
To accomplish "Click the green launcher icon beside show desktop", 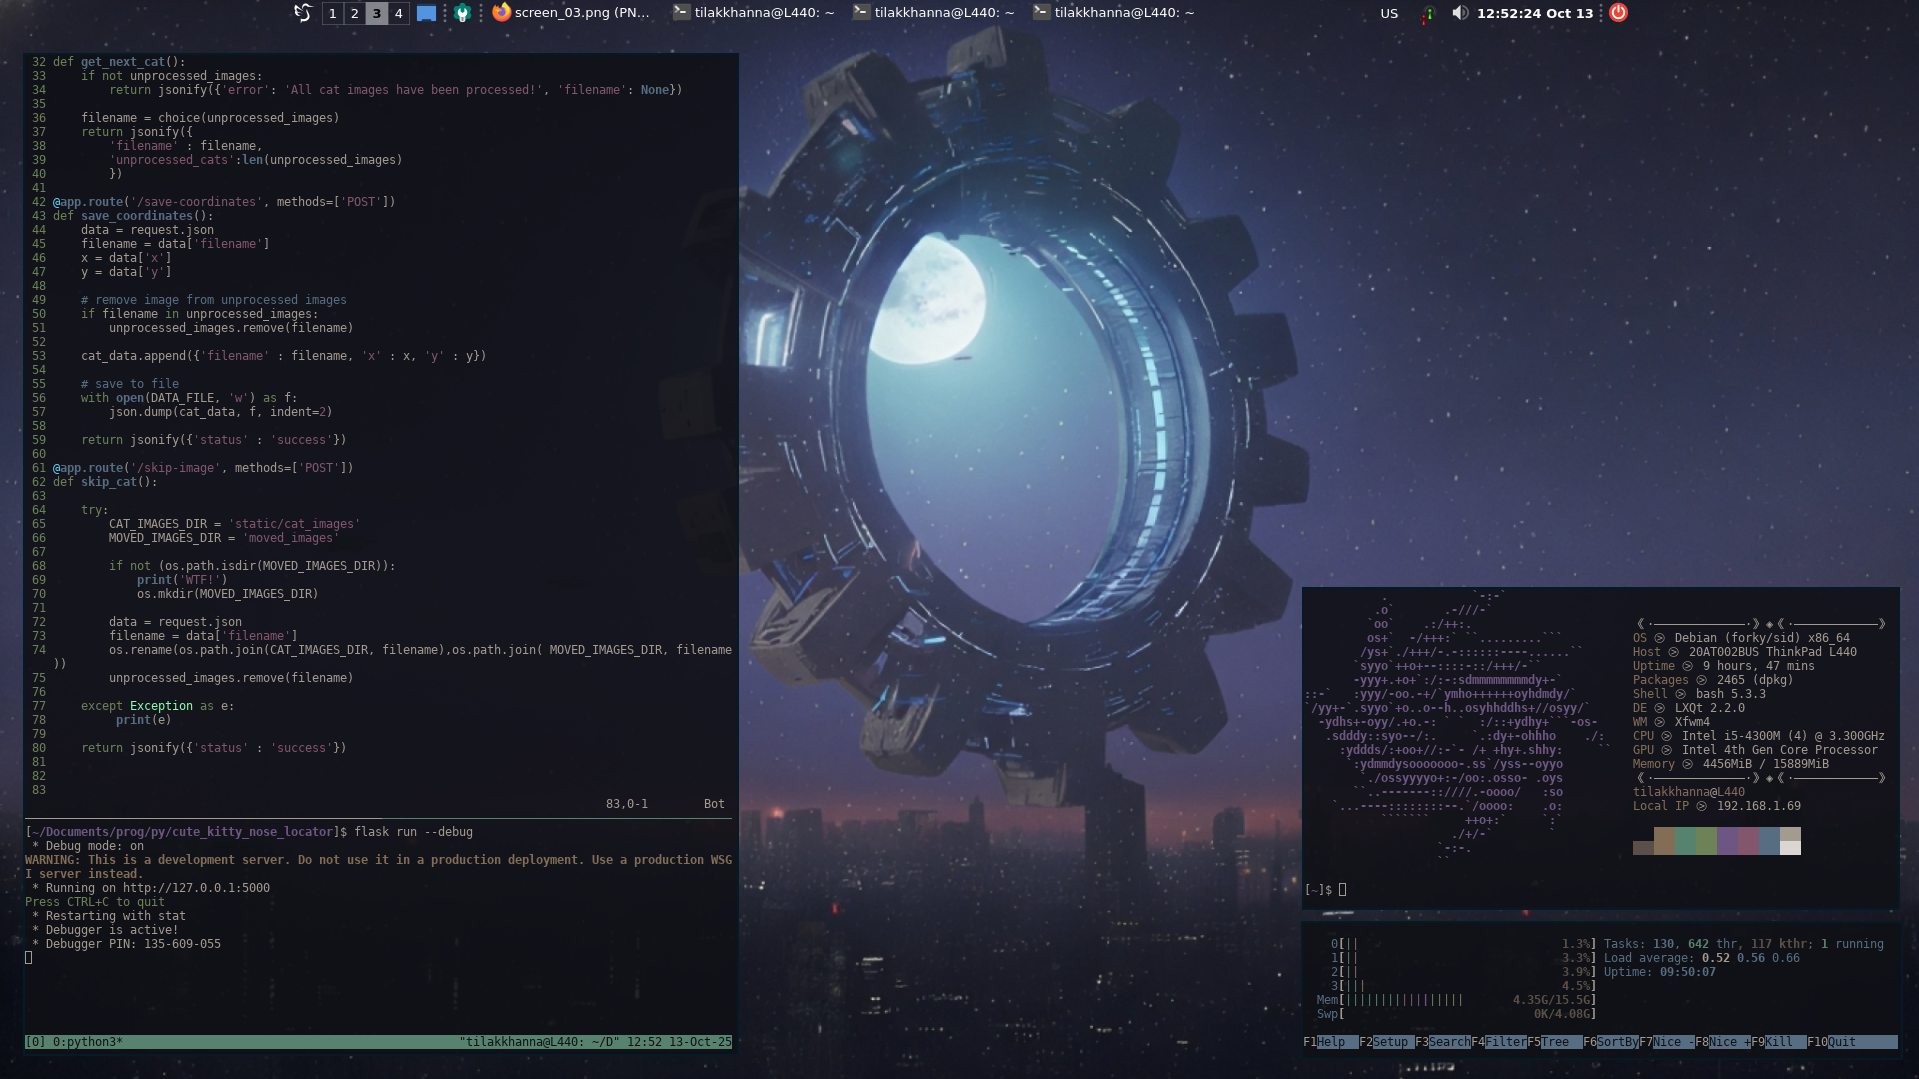I will [462, 13].
